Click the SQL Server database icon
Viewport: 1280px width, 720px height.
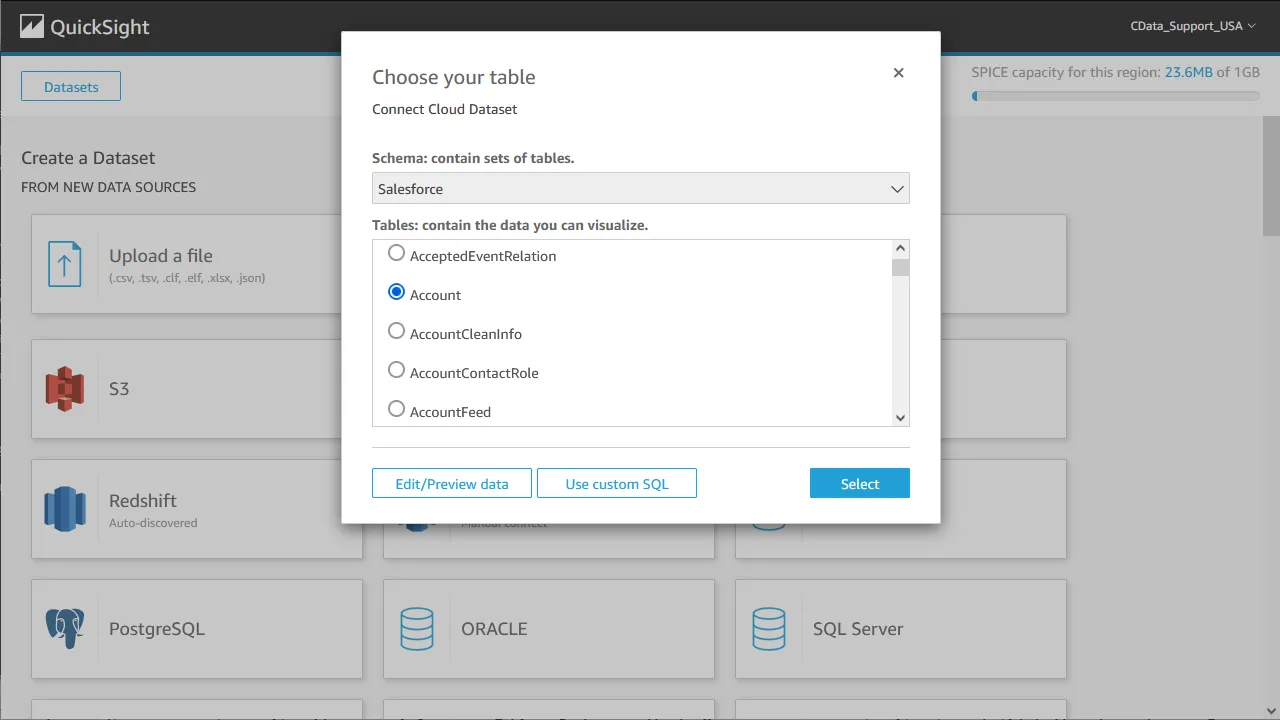coord(769,629)
